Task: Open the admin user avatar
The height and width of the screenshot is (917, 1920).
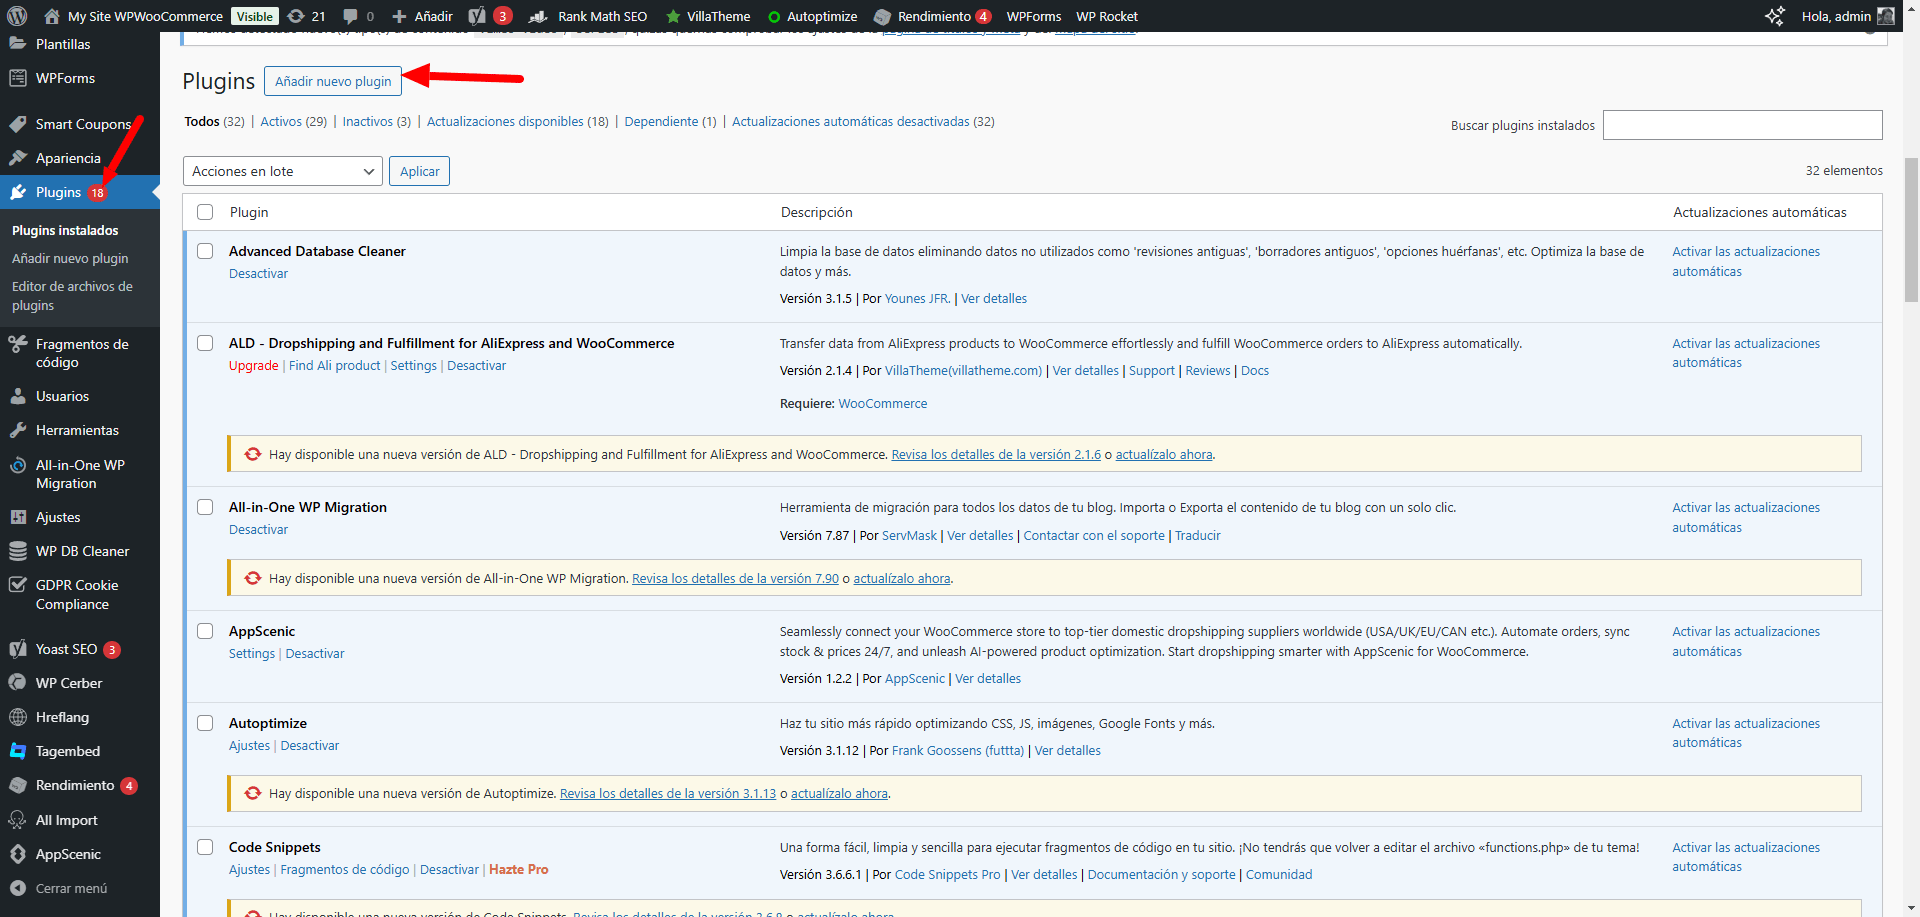Action: tap(1886, 16)
